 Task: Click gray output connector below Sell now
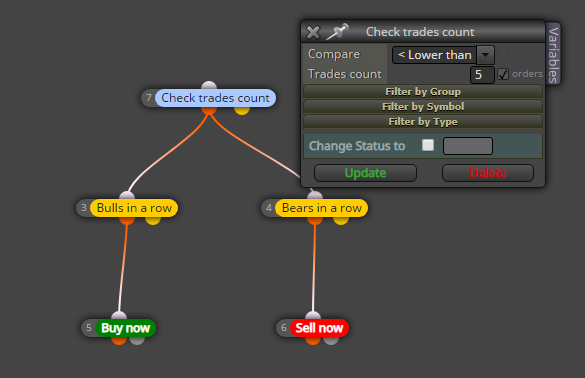click(x=331, y=340)
